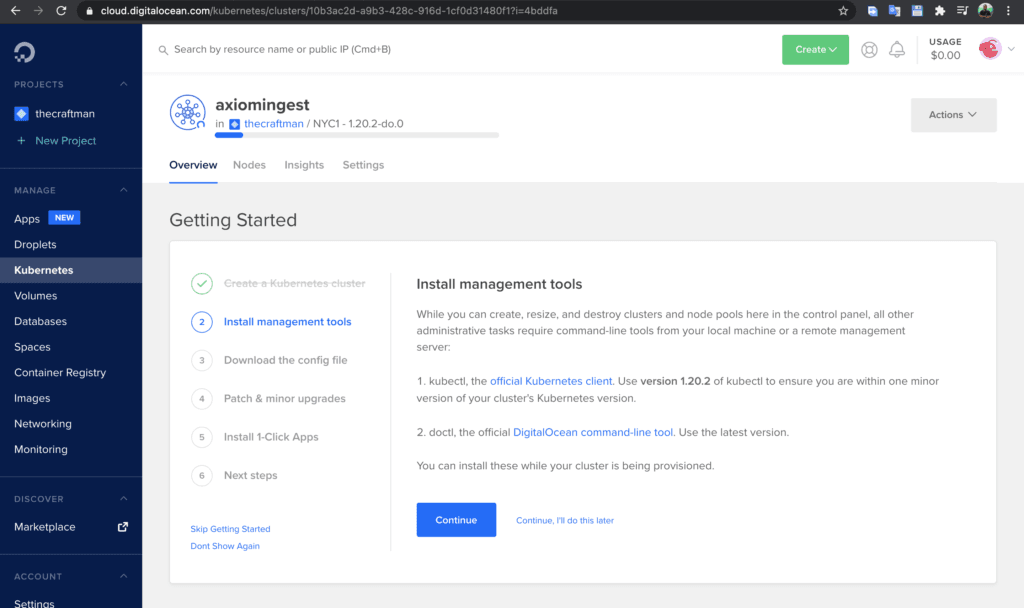Image resolution: width=1024 pixels, height=608 pixels.
Task: Select Download the config file step
Action: [x=285, y=360]
